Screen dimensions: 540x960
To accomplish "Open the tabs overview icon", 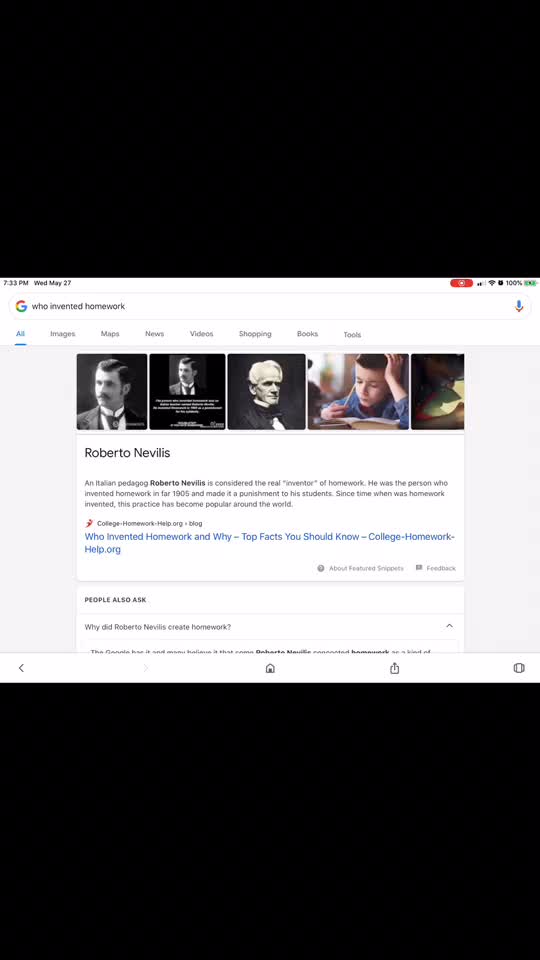I will [x=519, y=668].
